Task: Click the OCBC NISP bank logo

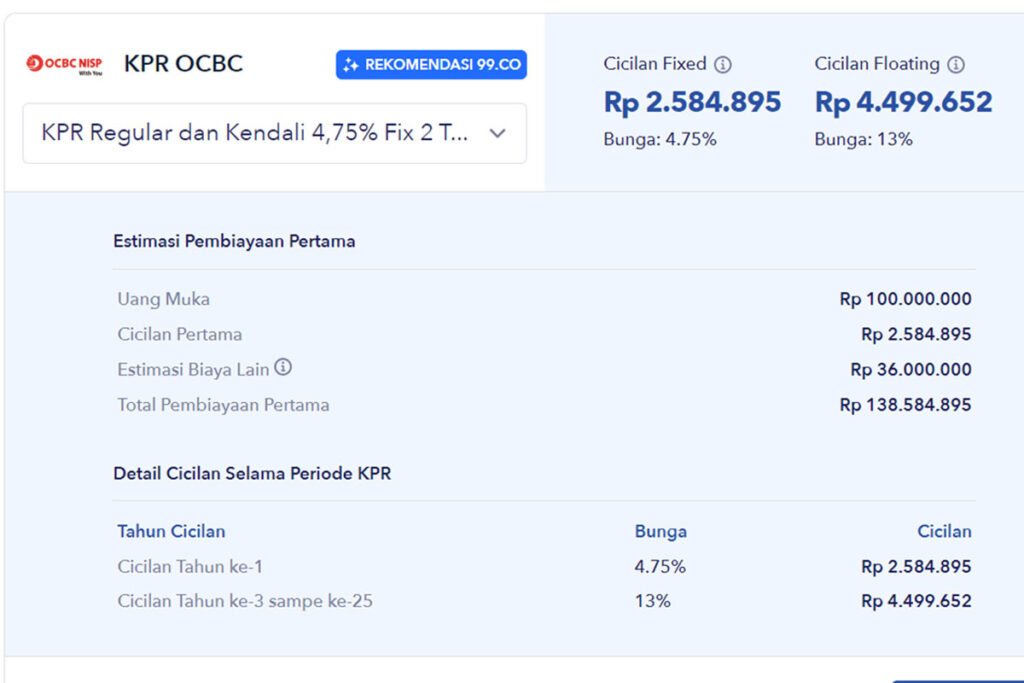Action: point(62,63)
